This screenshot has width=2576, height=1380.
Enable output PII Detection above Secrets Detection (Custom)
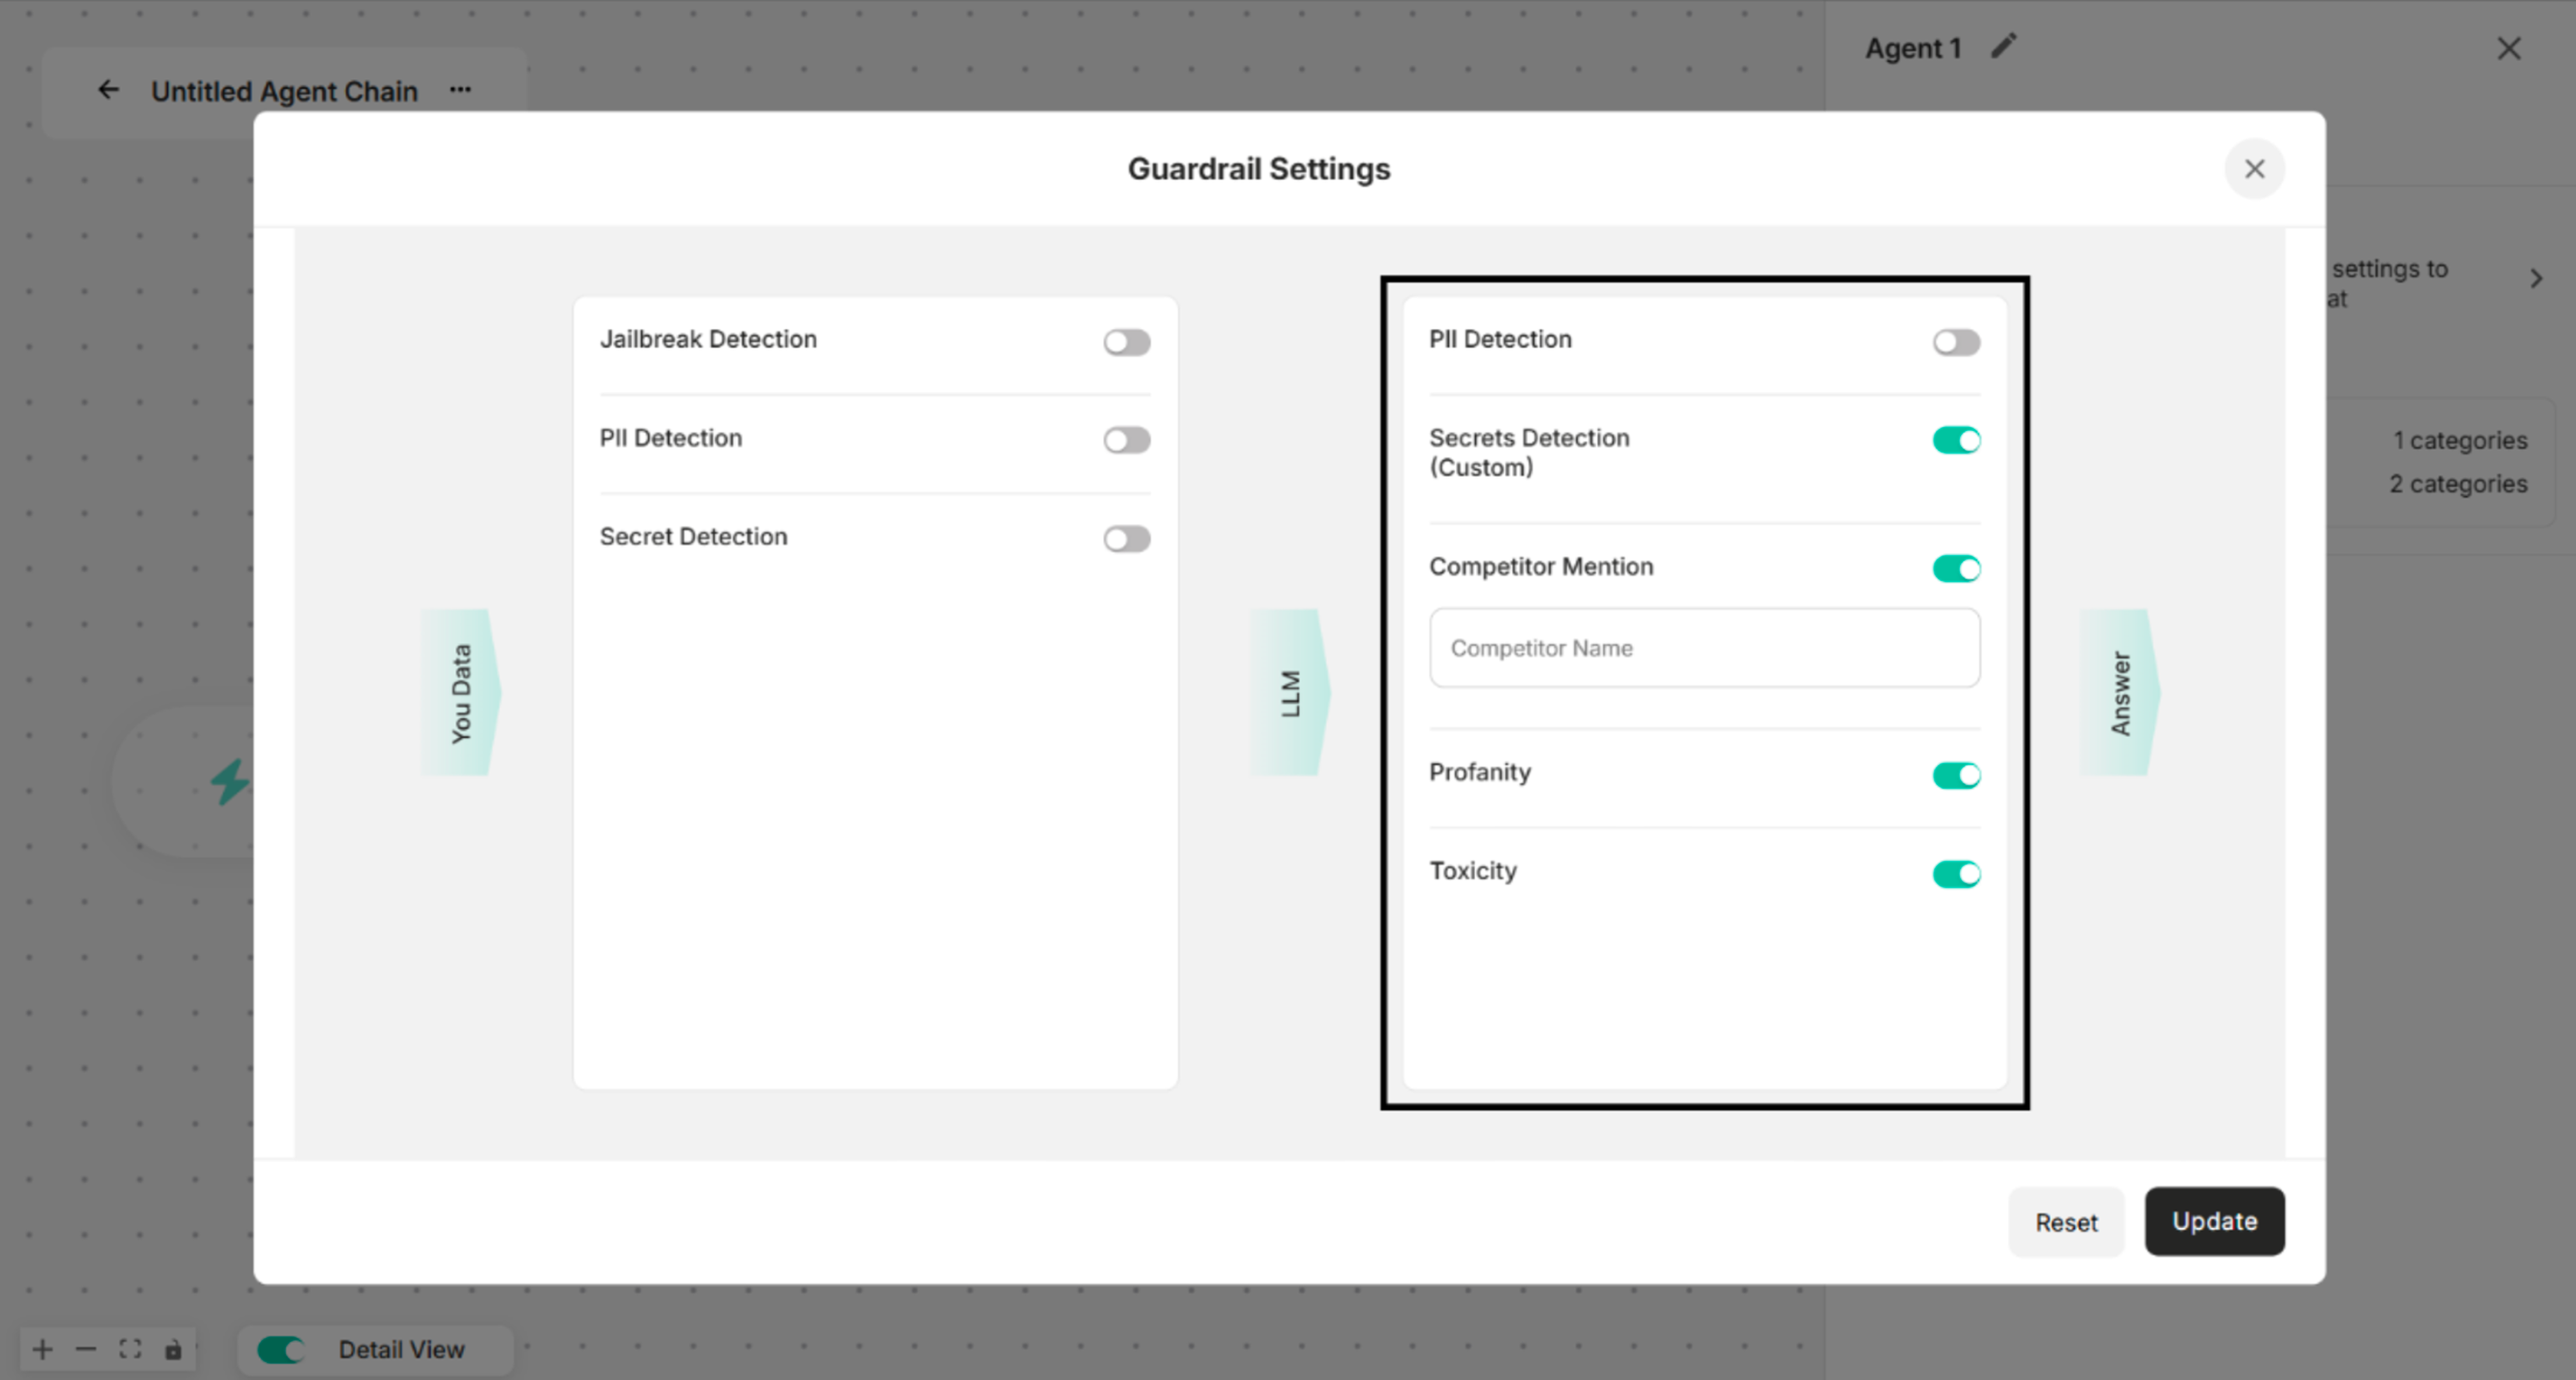click(1956, 342)
